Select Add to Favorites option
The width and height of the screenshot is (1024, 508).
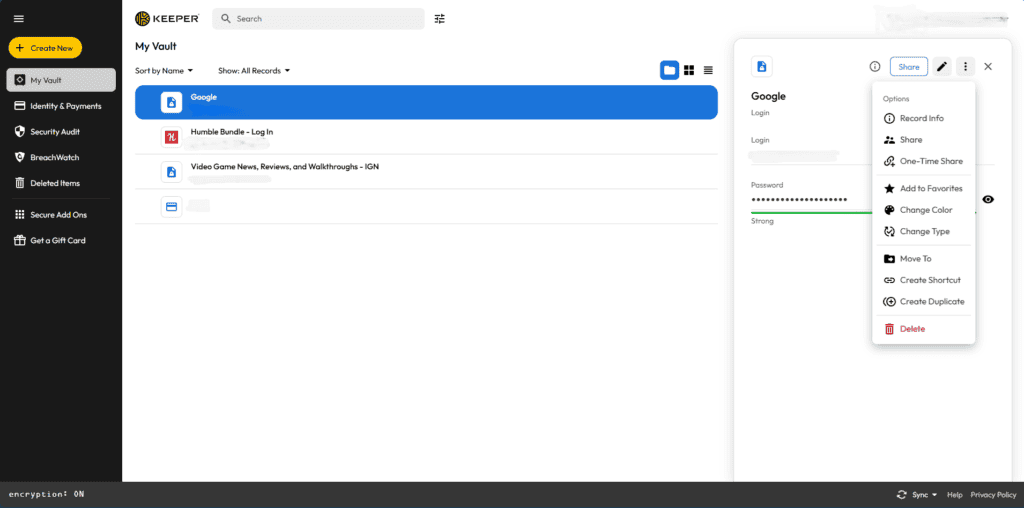point(923,189)
